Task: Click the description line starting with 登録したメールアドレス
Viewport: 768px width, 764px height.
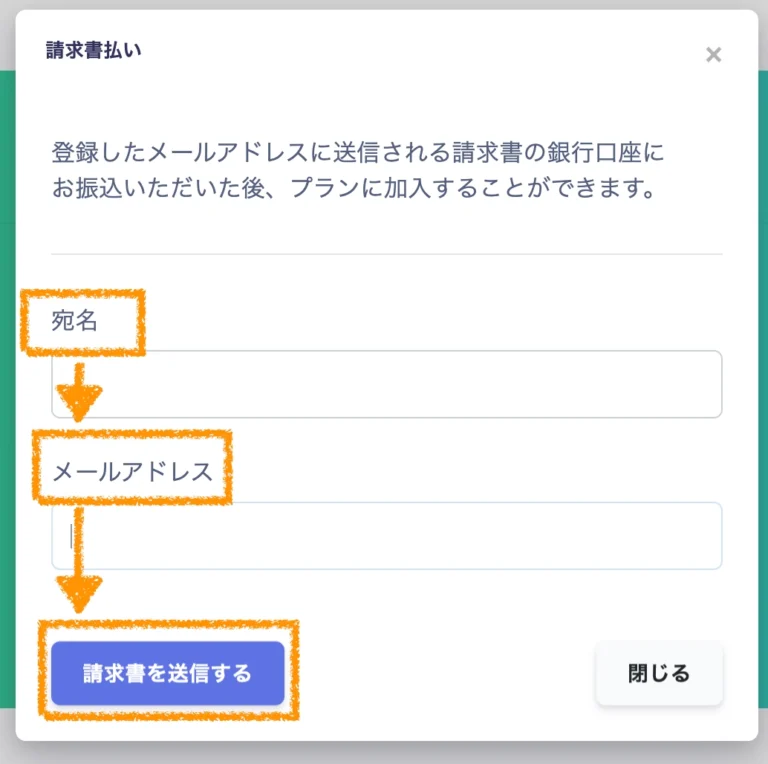Action: pos(358,154)
